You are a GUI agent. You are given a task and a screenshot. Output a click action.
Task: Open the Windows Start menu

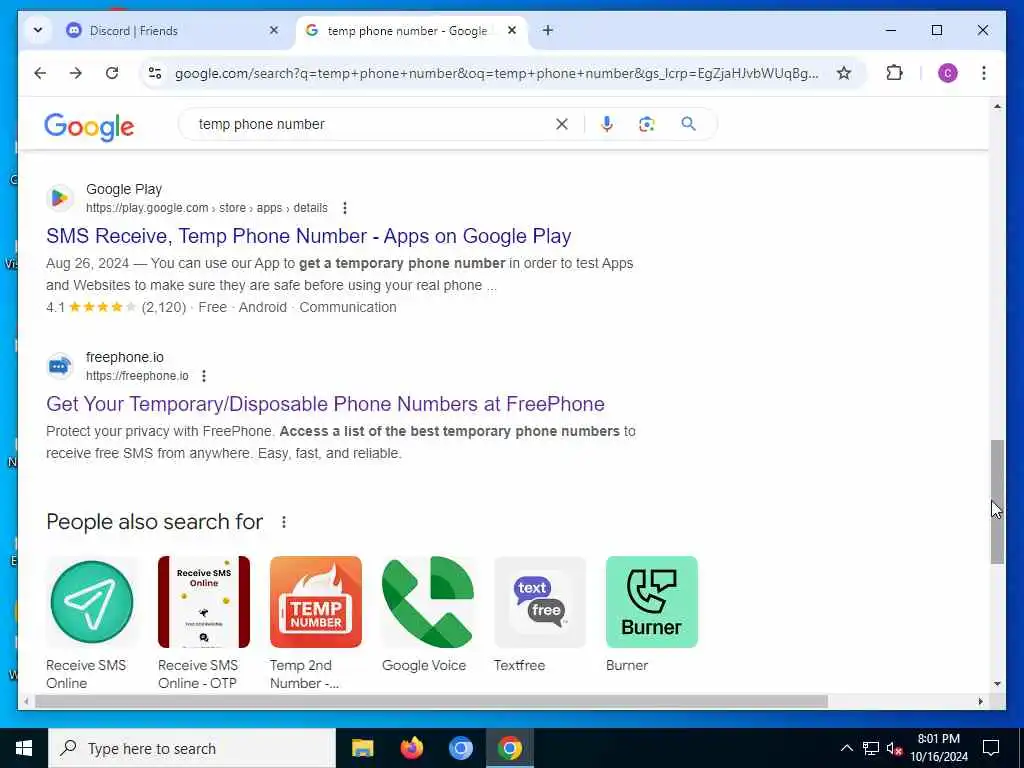click(x=24, y=748)
